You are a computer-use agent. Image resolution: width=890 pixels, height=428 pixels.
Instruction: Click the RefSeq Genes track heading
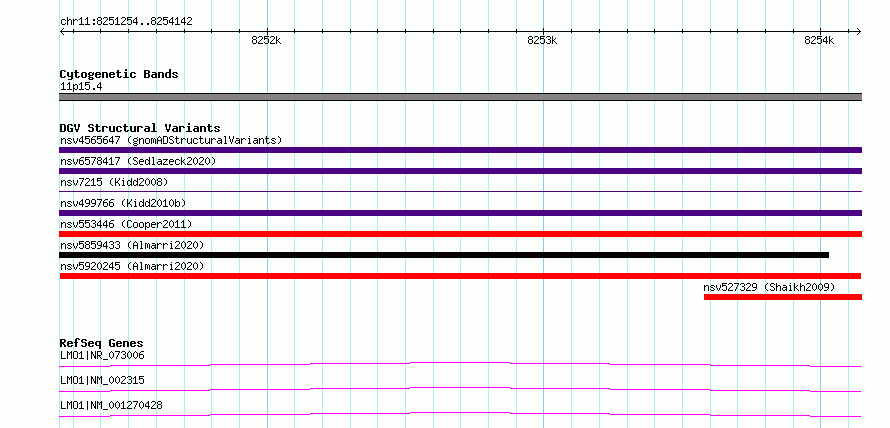point(101,343)
